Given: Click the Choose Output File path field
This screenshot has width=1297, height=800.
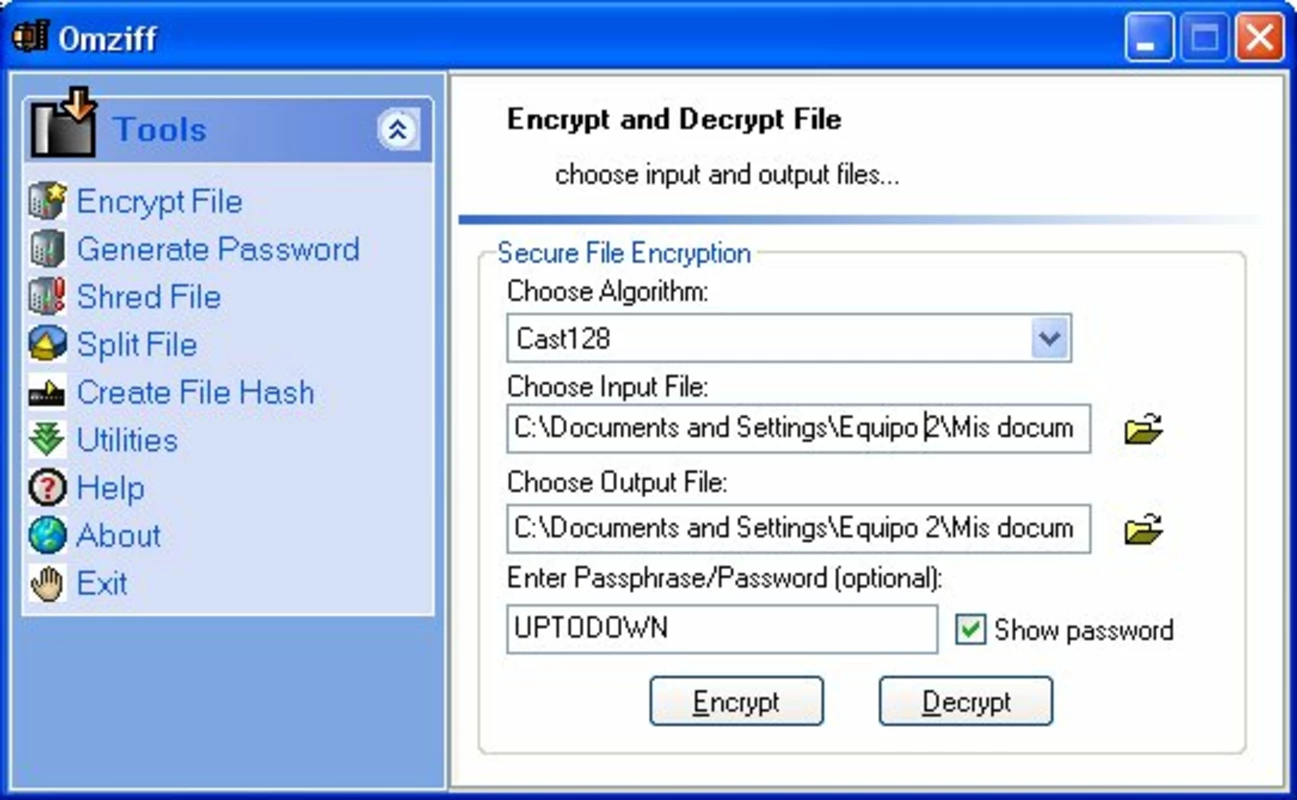Looking at the screenshot, I should coord(799,529).
